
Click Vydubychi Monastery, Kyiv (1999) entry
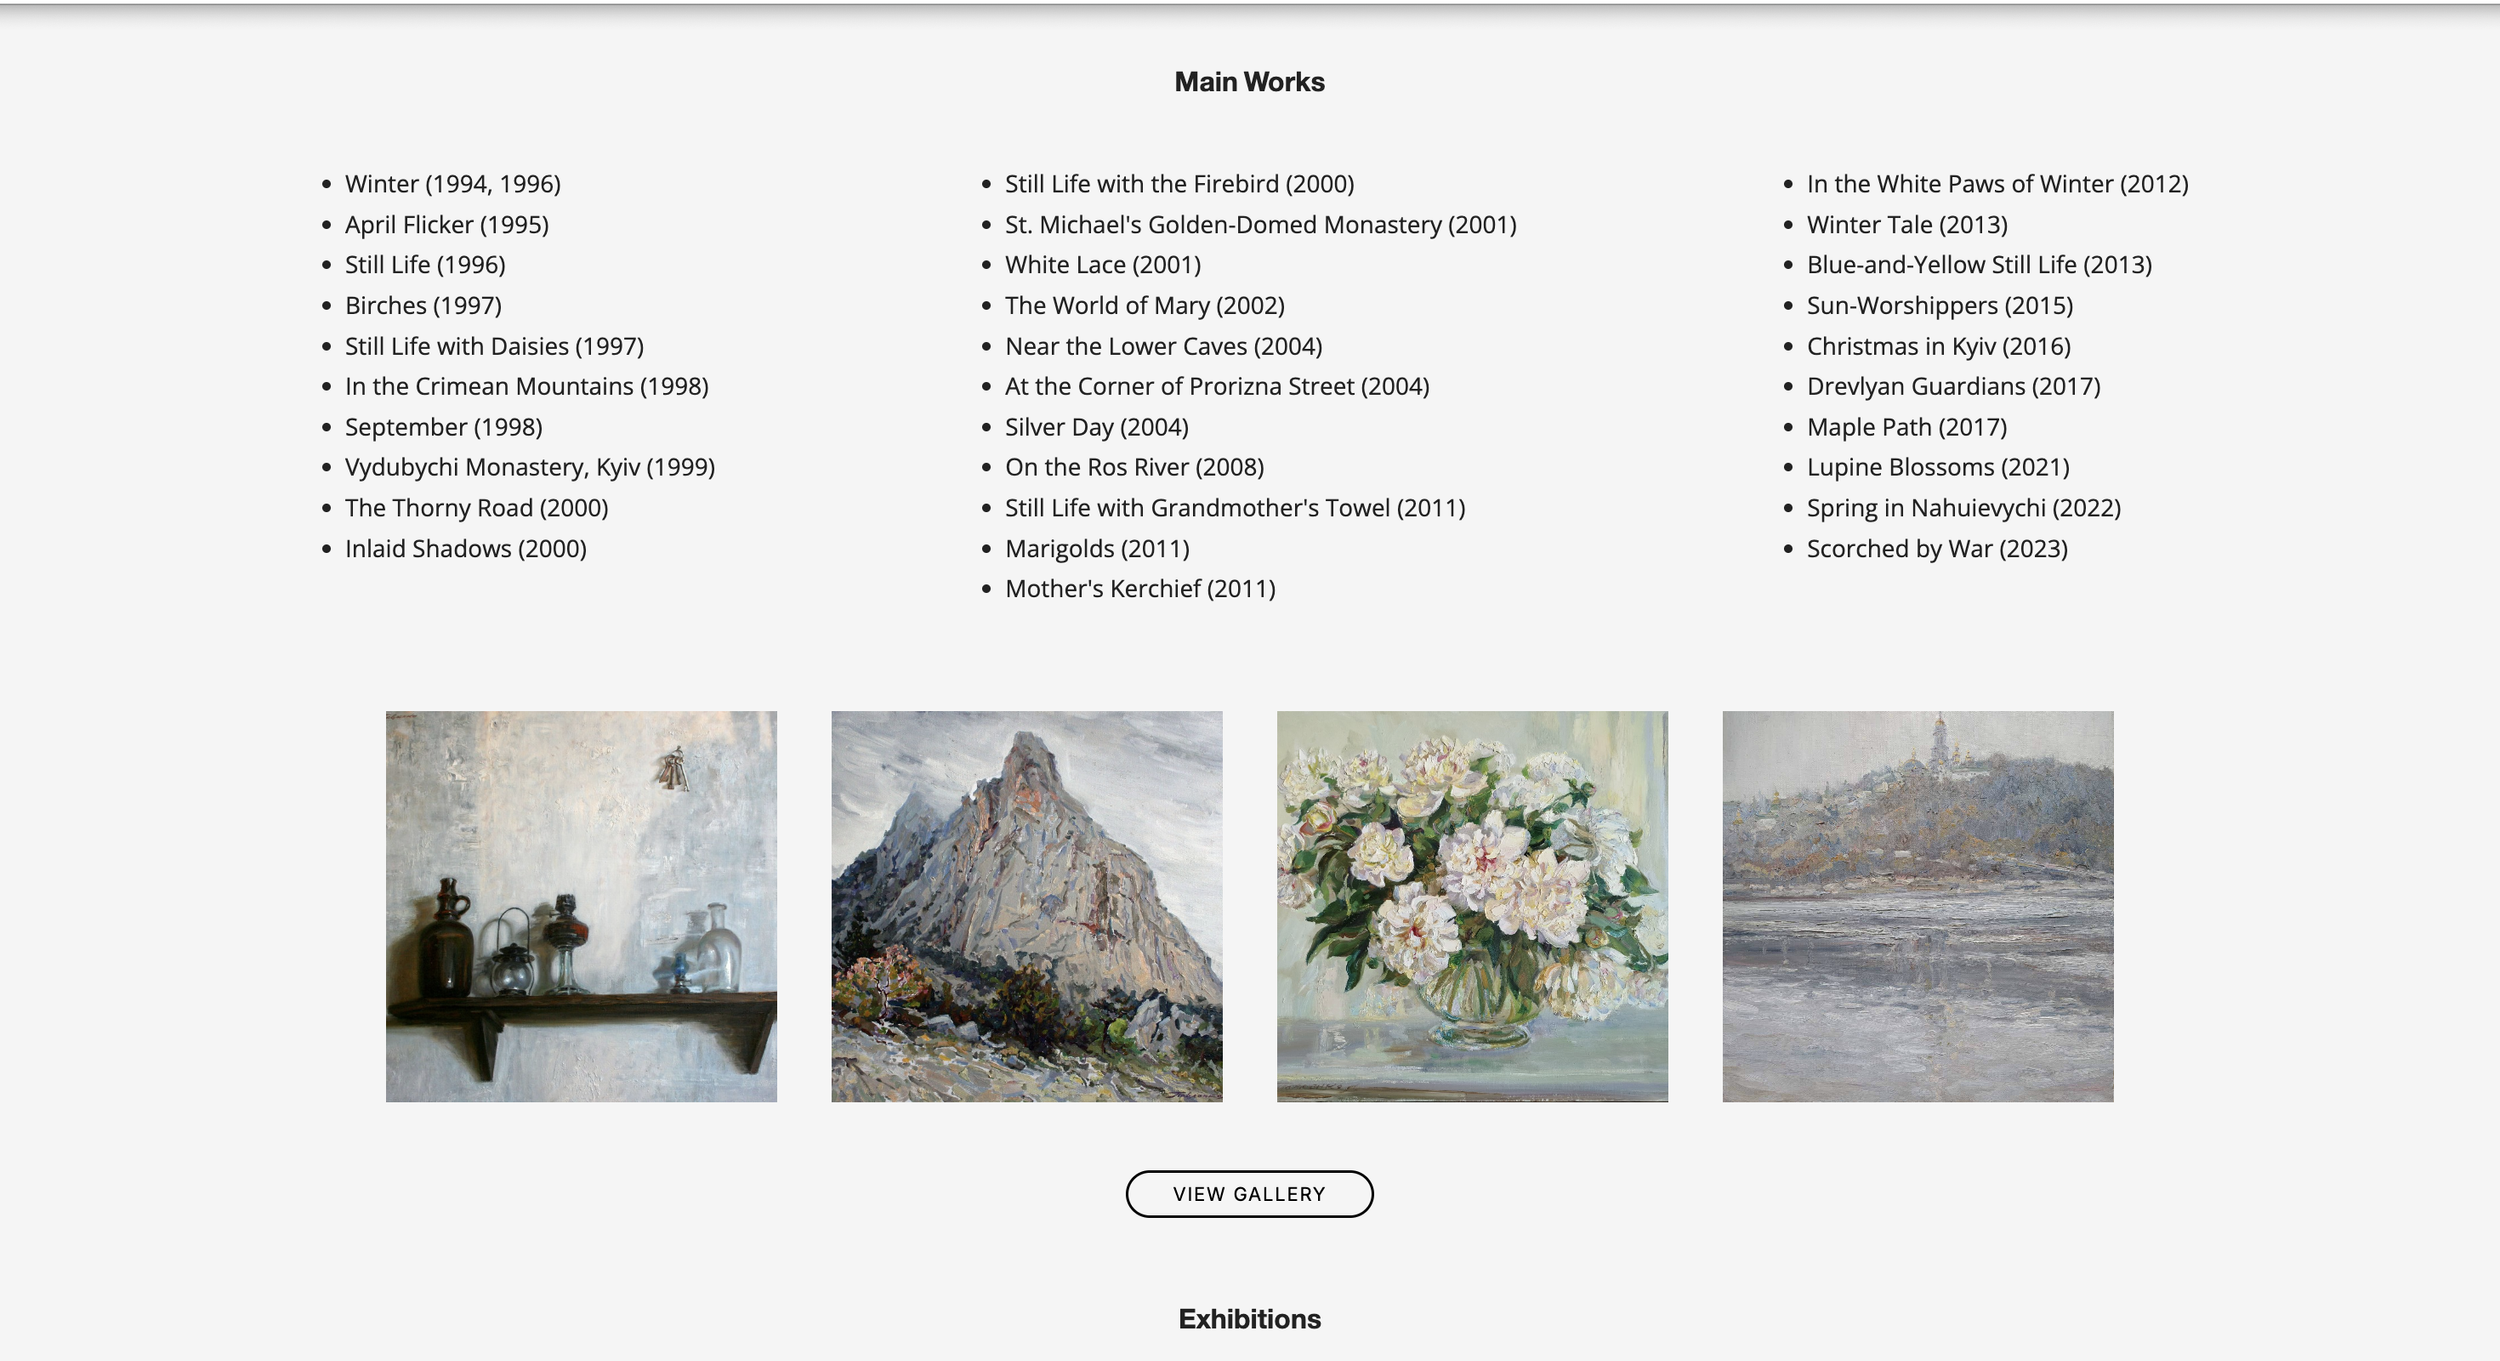click(x=529, y=468)
